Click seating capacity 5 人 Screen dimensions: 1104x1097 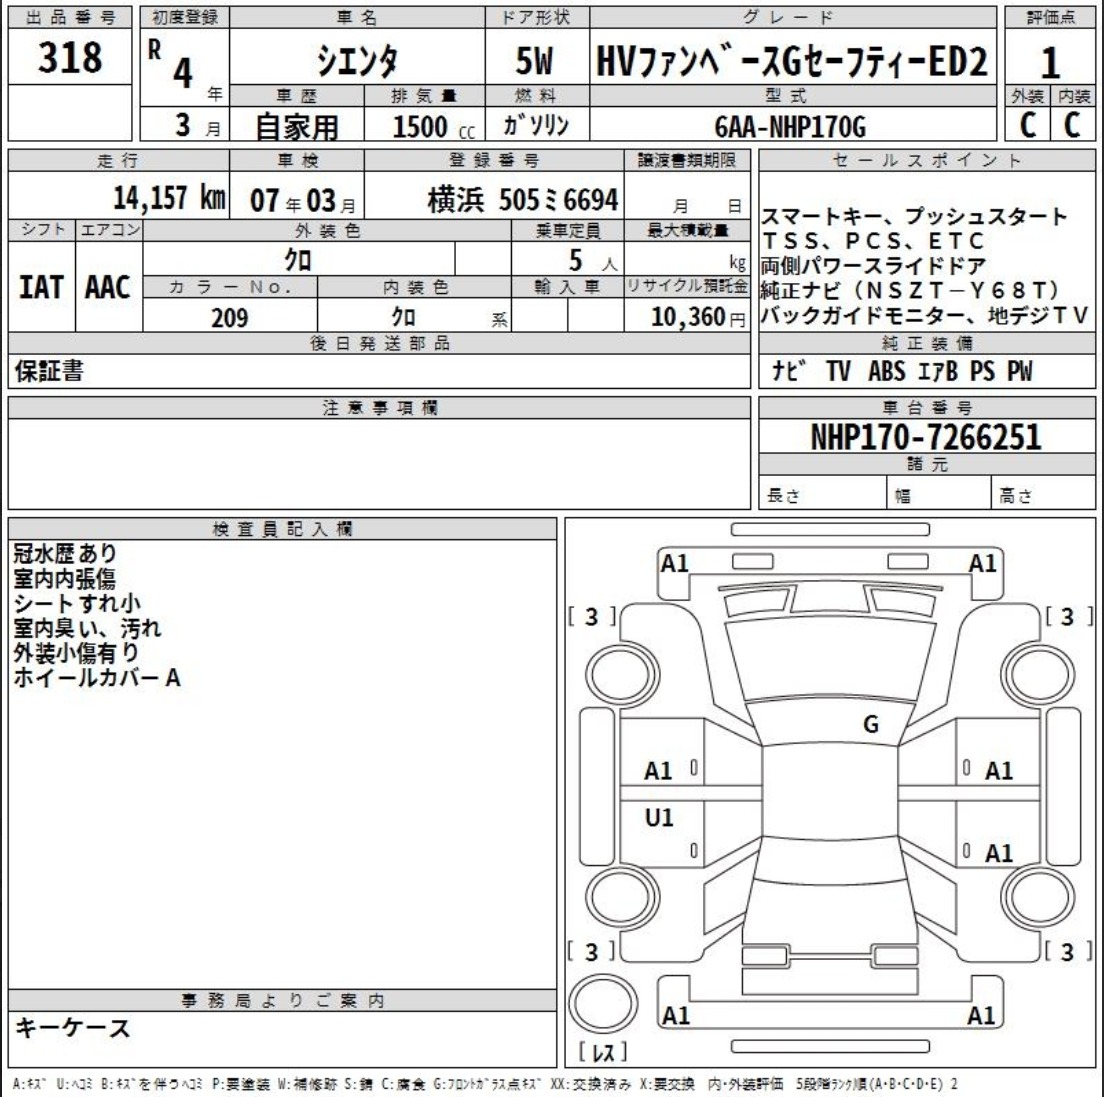pos(593,261)
